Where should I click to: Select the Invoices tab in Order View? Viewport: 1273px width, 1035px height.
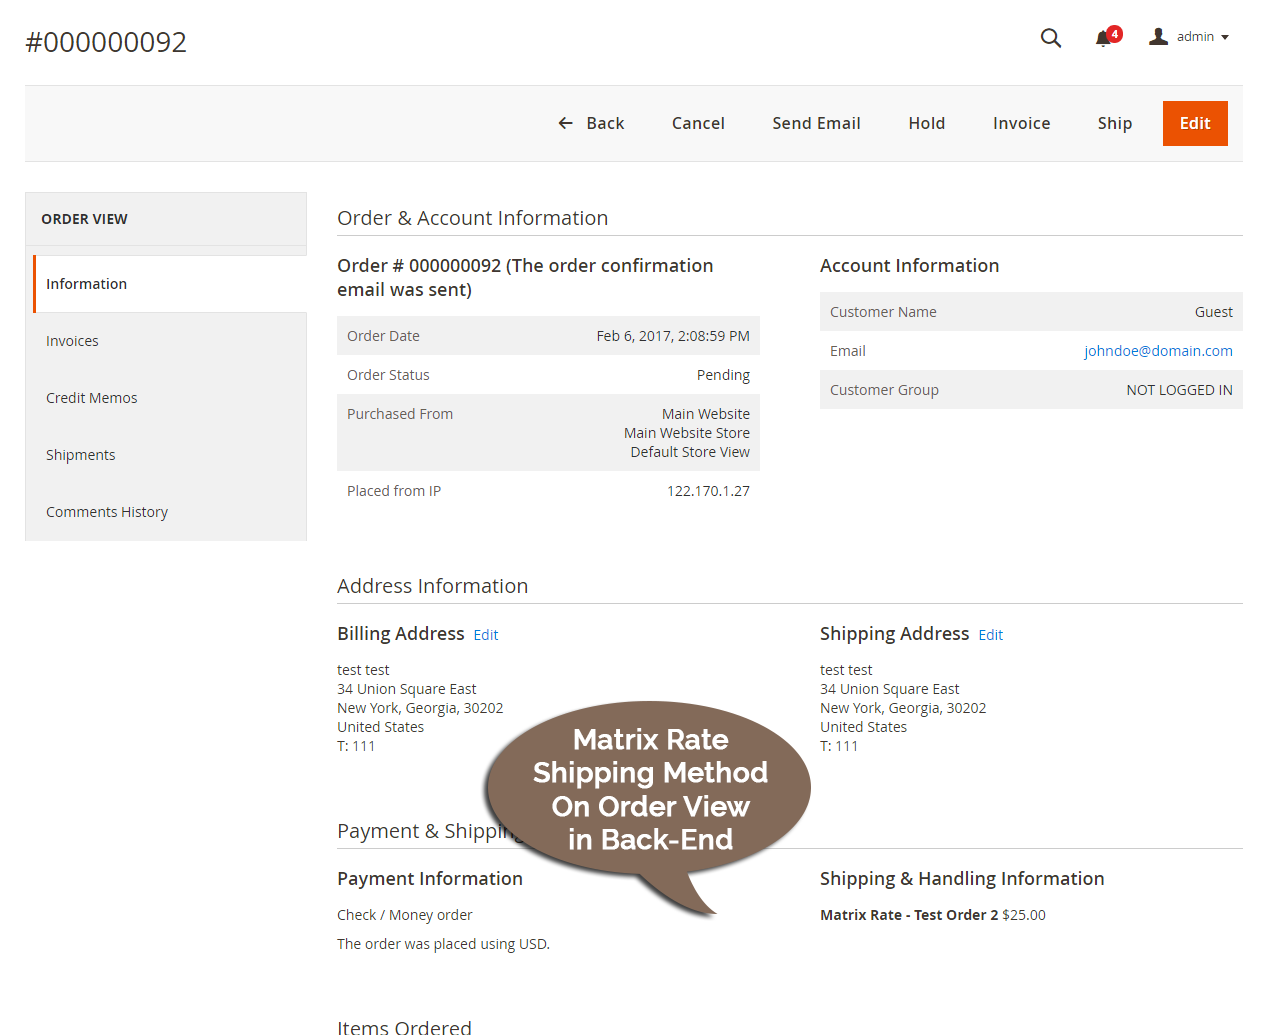(x=72, y=340)
